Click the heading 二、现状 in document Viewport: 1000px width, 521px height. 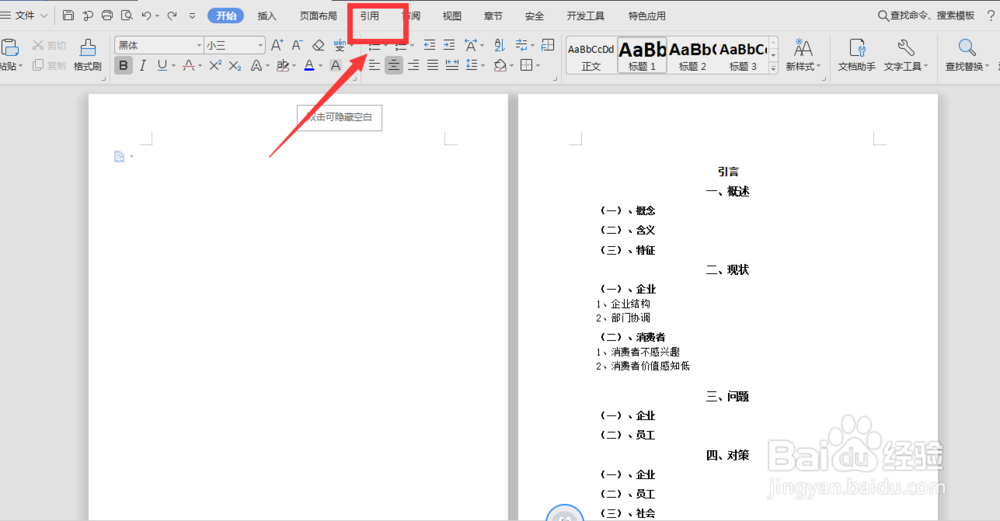coord(727,270)
